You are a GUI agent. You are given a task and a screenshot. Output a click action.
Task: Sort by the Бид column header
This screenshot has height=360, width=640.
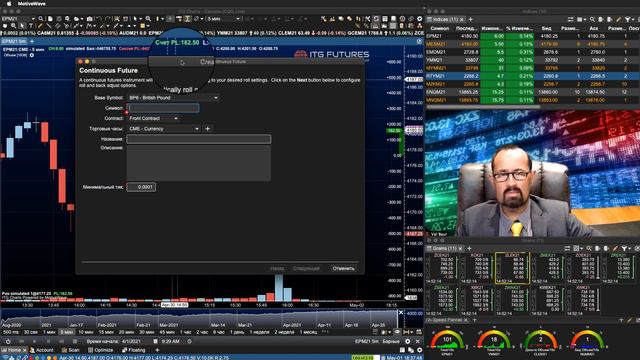point(547,28)
